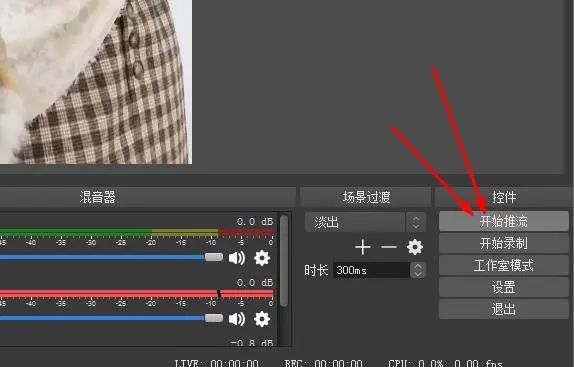This screenshot has width=574, height=367.
Task: Click the LIVE: 00:00:00 status text
Action: pos(216,363)
